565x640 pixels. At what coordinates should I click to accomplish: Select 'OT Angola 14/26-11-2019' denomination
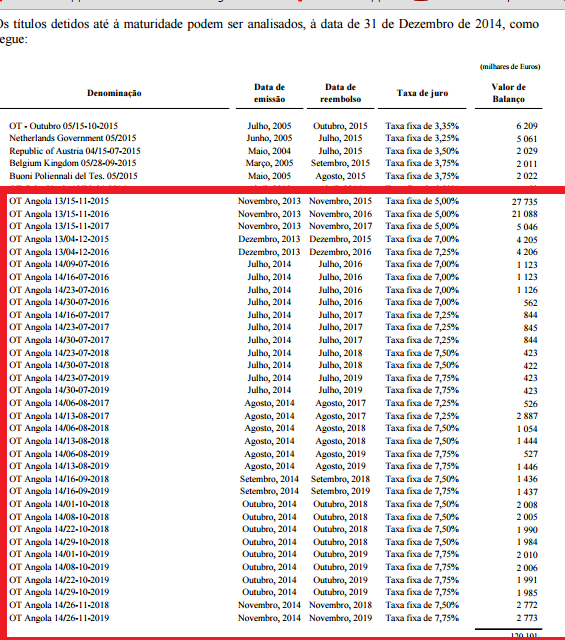click(x=59, y=618)
